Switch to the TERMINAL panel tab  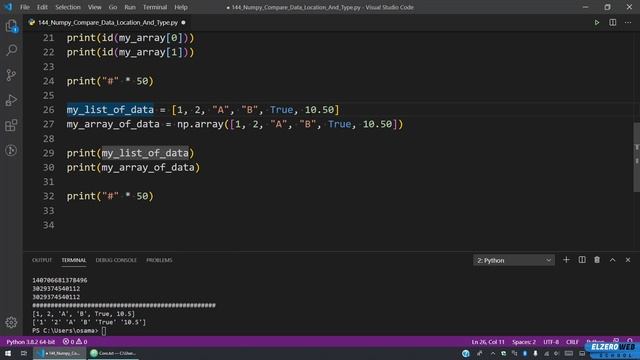tap(74, 260)
